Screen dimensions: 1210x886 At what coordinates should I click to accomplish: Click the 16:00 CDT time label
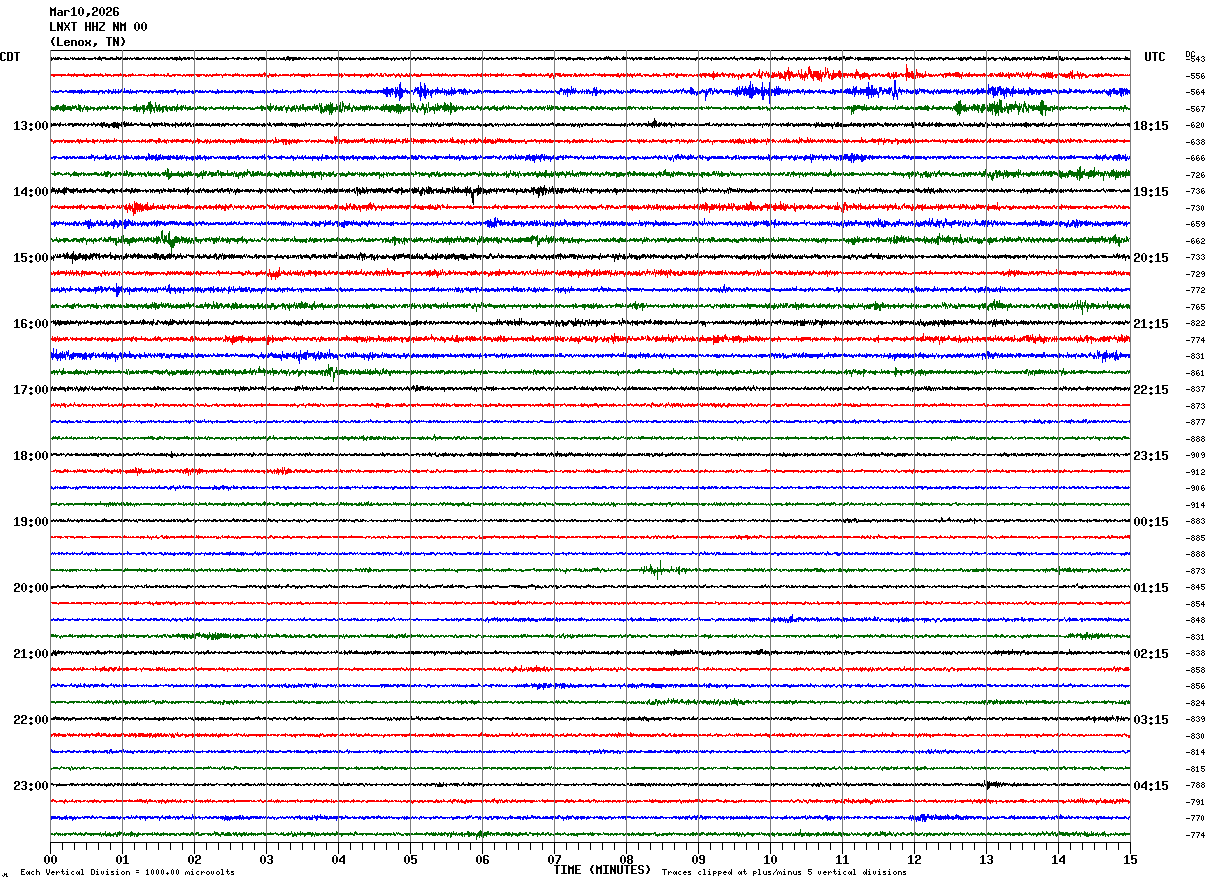[x=30, y=324]
